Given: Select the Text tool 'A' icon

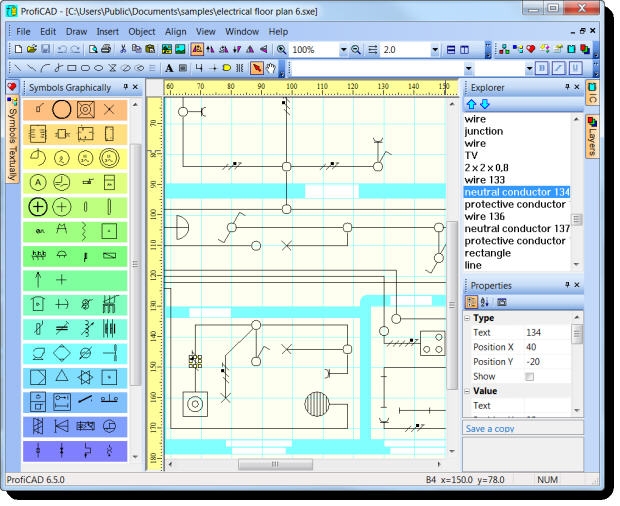Looking at the screenshot, I should (169, 68).
